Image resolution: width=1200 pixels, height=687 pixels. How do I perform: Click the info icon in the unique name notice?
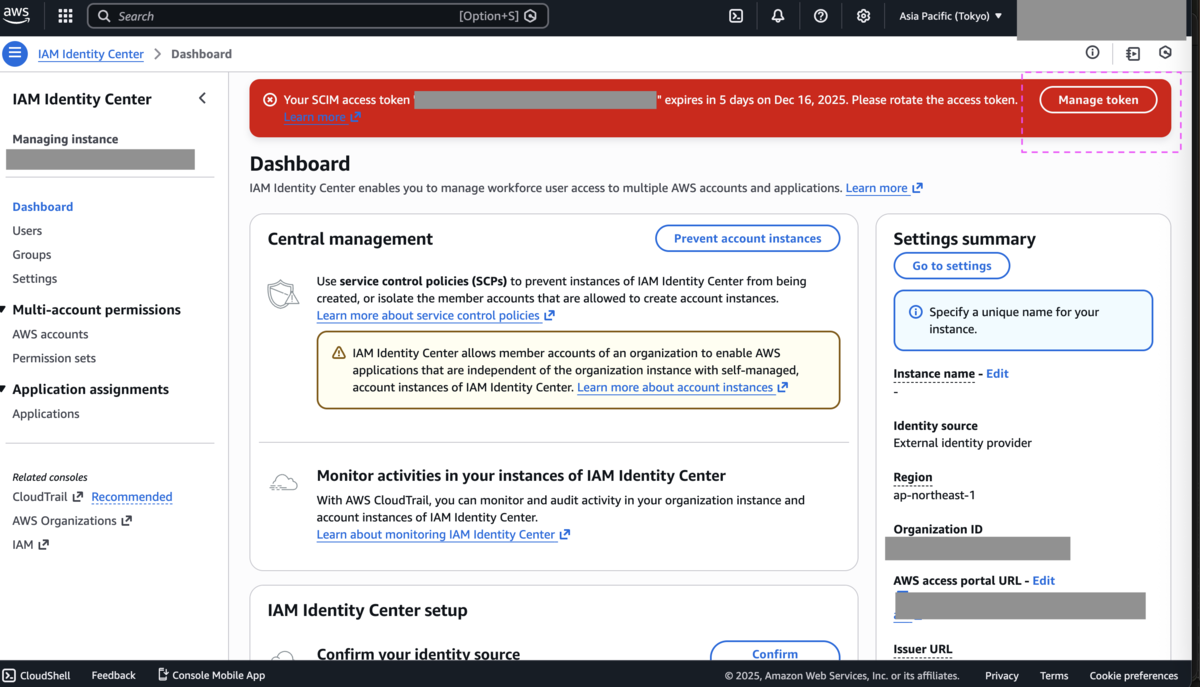[915, 312]
